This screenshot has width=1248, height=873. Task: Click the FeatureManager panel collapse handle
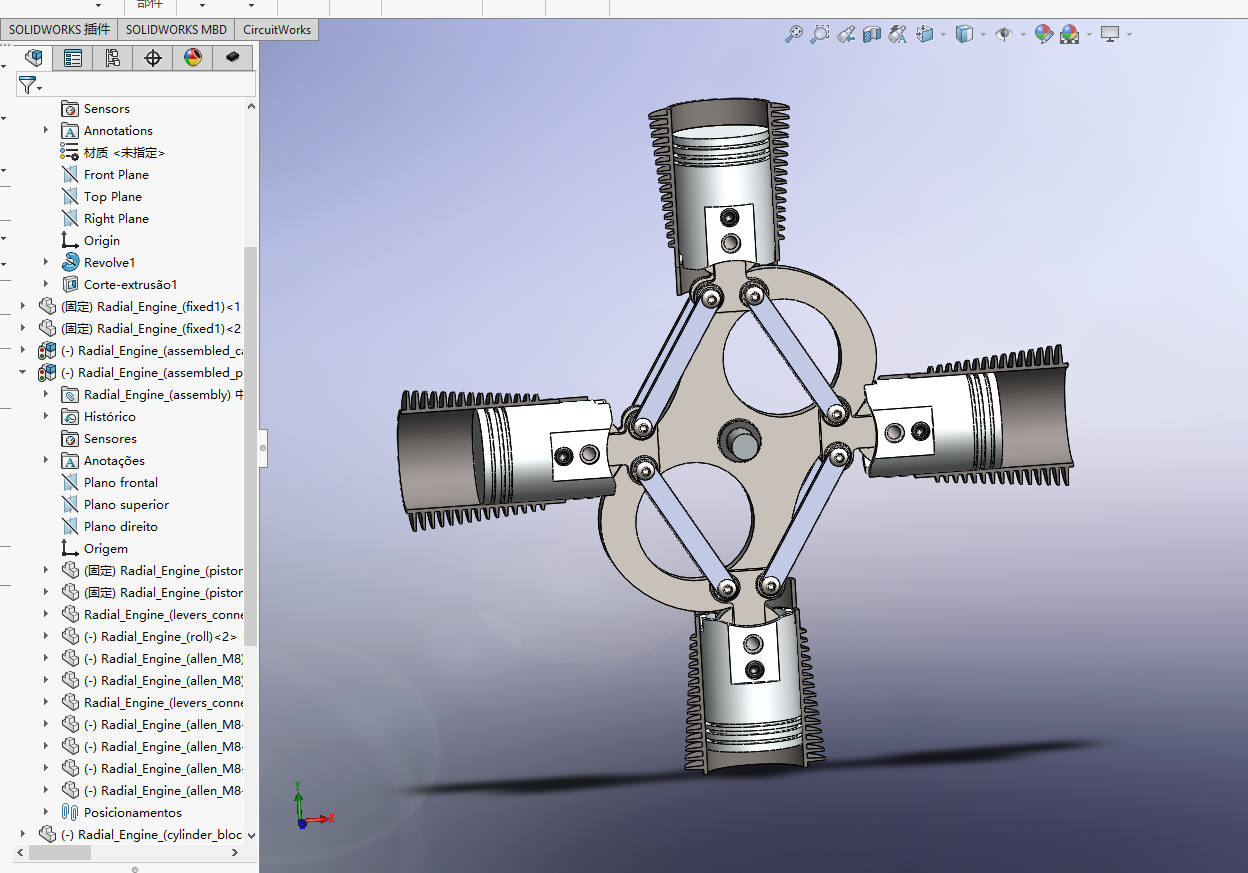click(x=263, y=448)
